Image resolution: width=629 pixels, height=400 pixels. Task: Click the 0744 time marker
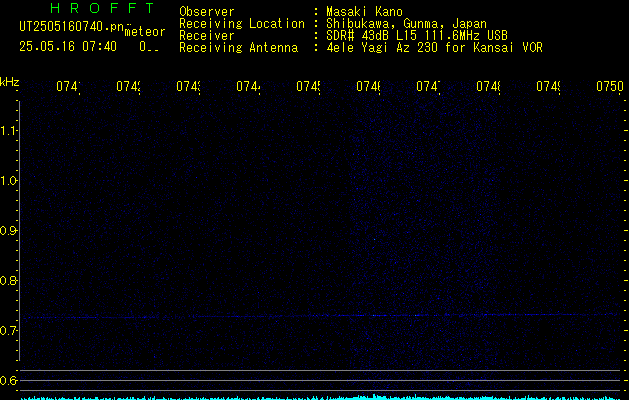(x=248, y=86)
